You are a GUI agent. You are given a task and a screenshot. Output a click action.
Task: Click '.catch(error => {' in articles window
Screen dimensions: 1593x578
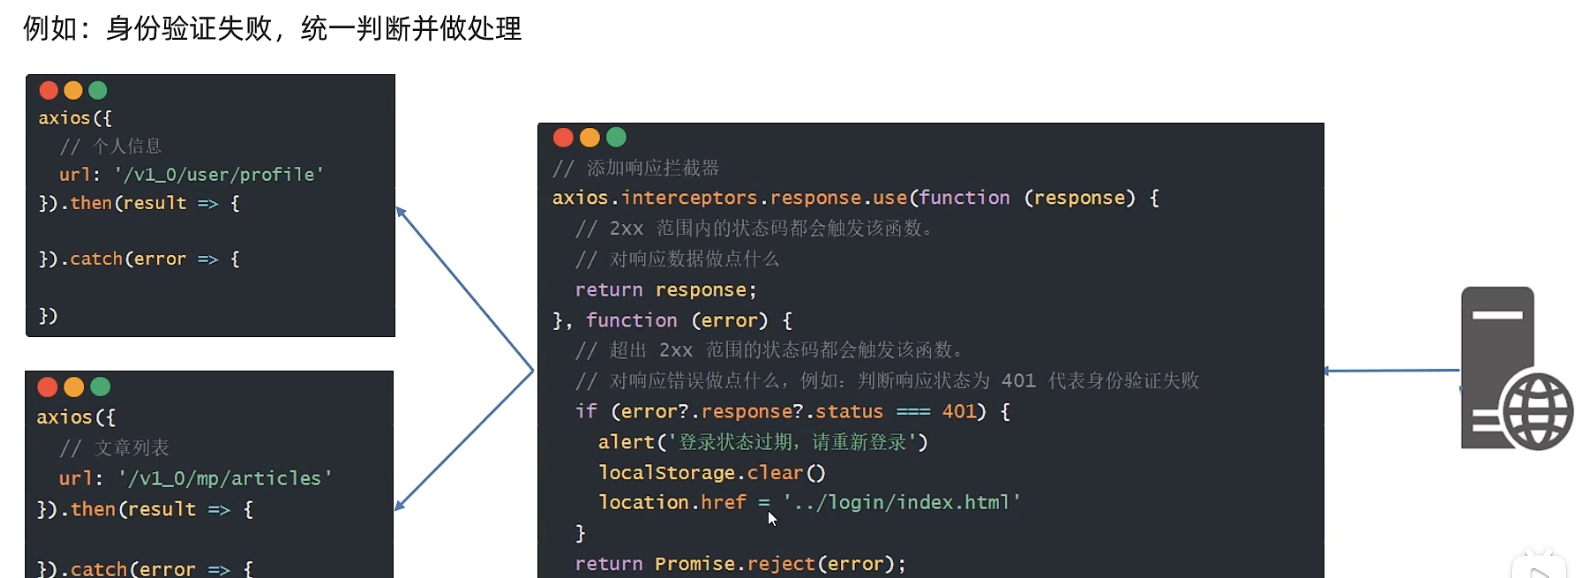pos(145,568)
